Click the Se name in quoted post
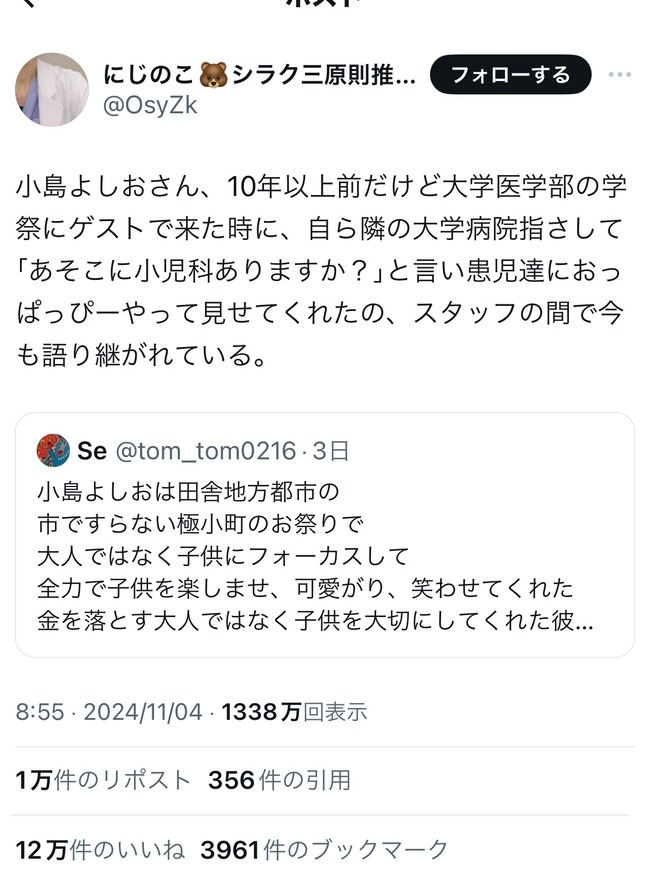This screenshot has height=882, width=650. click(x=92, y=451)
